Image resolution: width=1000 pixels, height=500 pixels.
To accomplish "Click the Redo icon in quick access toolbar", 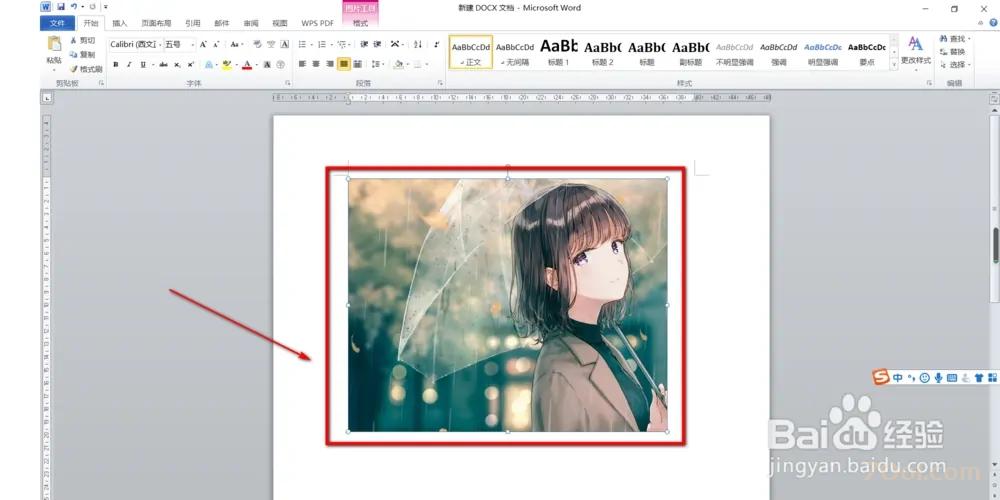I will pyautogui.click(x=92, y=7).
